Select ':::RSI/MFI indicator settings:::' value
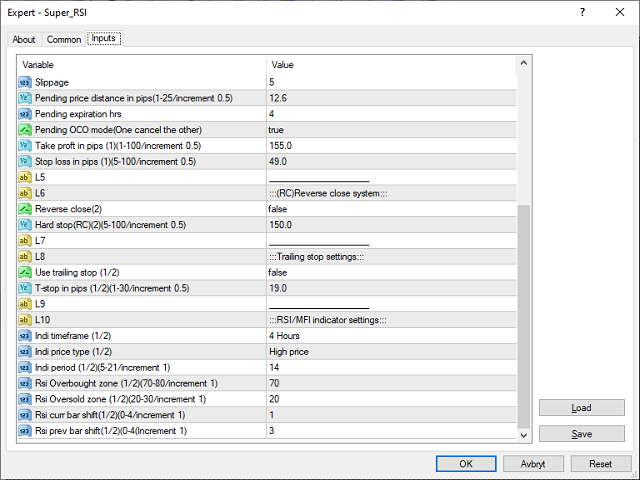The image size is (640, 480). coord(328,320)
